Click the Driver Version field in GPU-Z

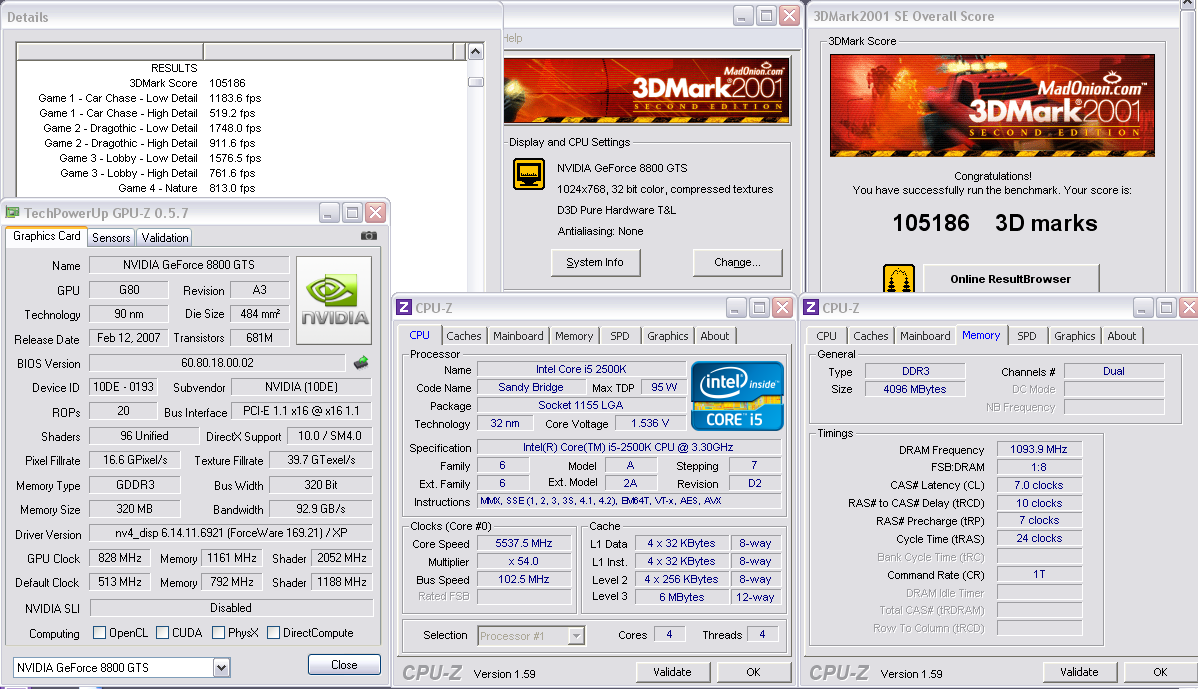pyautogui.click(x=231, y=533)
